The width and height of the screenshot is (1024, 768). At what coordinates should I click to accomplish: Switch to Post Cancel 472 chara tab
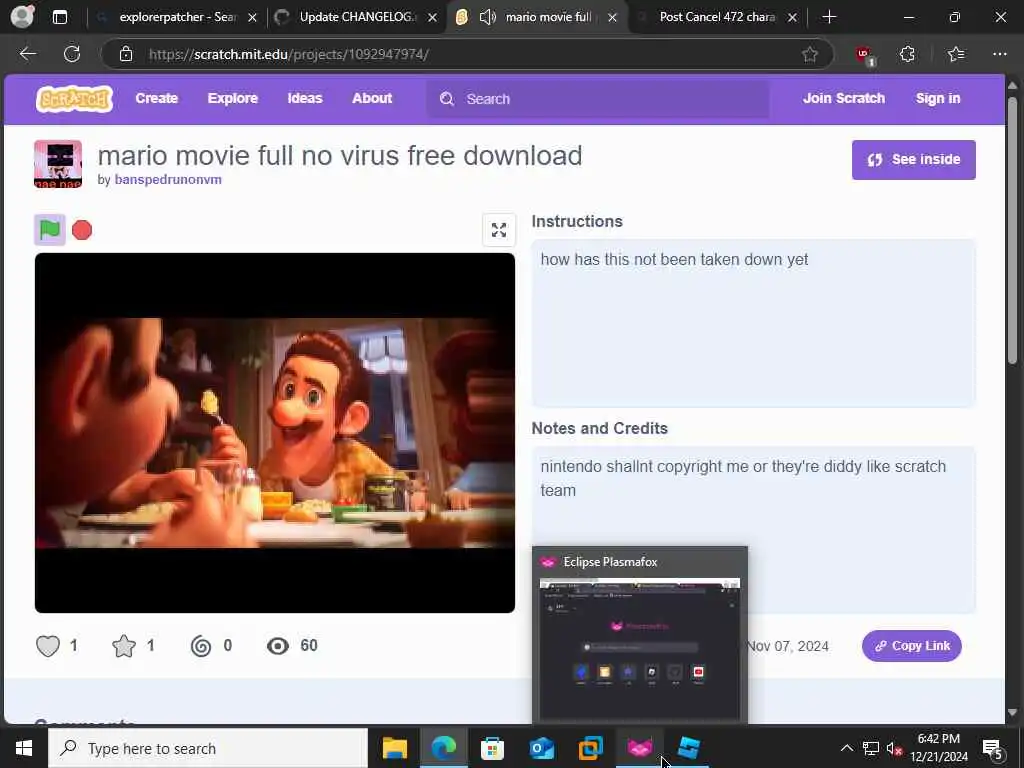(x=717, y=17)
